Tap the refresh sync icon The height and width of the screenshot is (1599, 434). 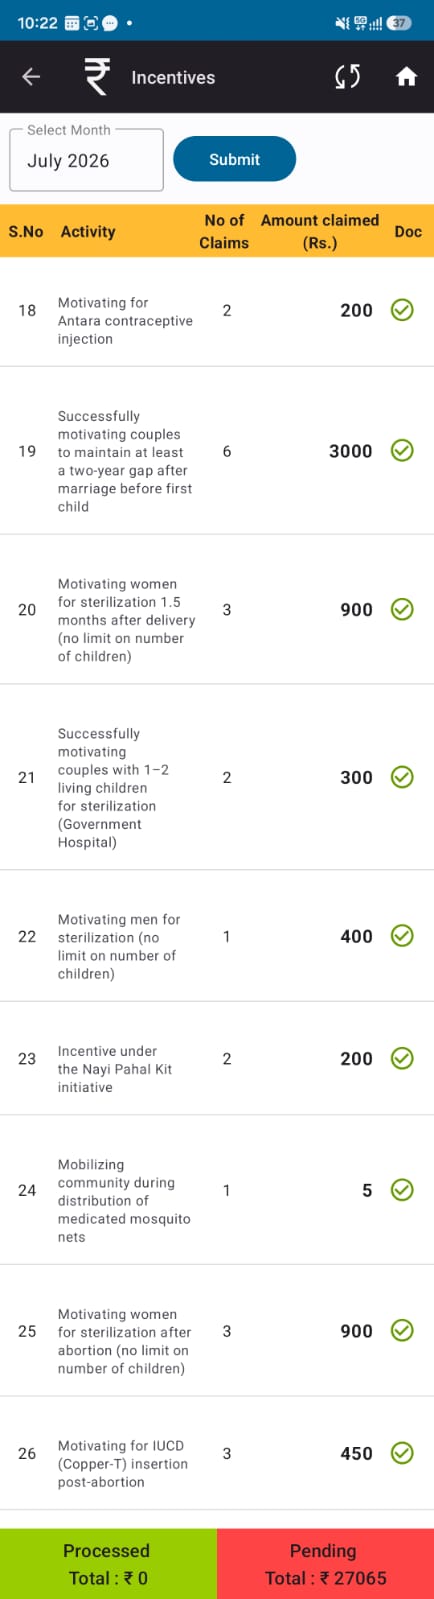pyautogui.click(x=347, y=77)
